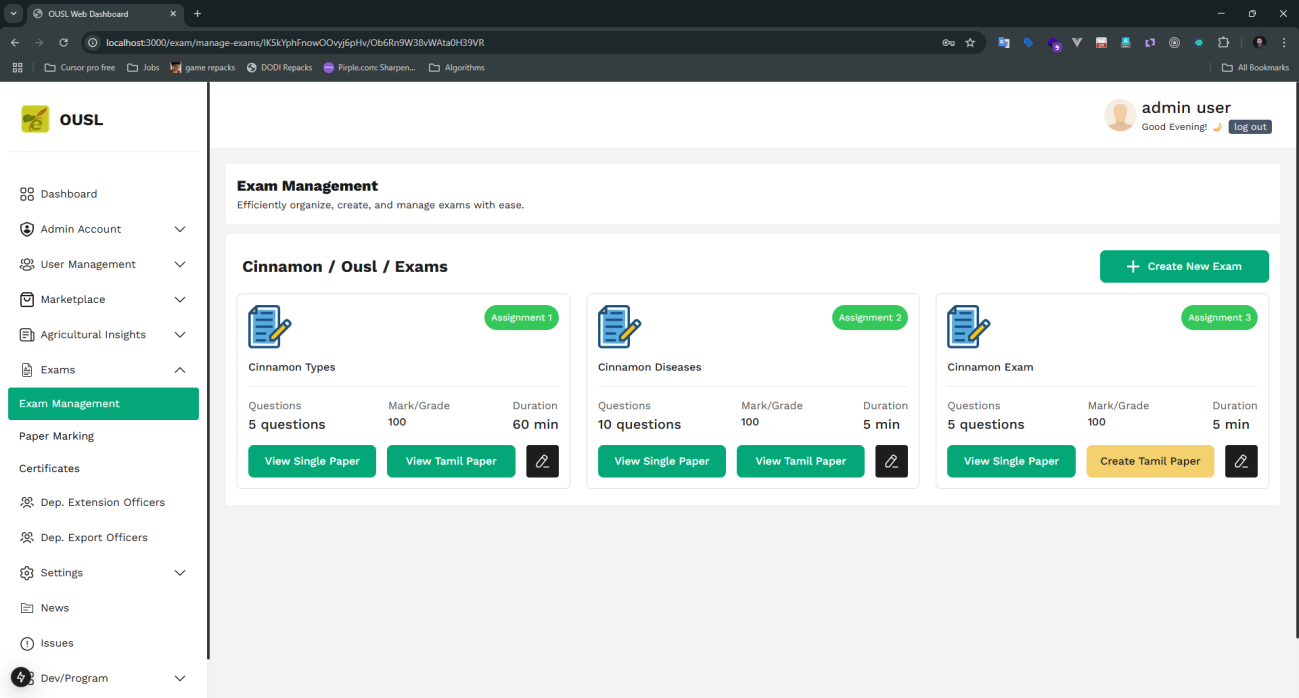Screen dimensions: 1299x698
Task: Reload the page using the refresh icon
Action: [x=64, y=43]
